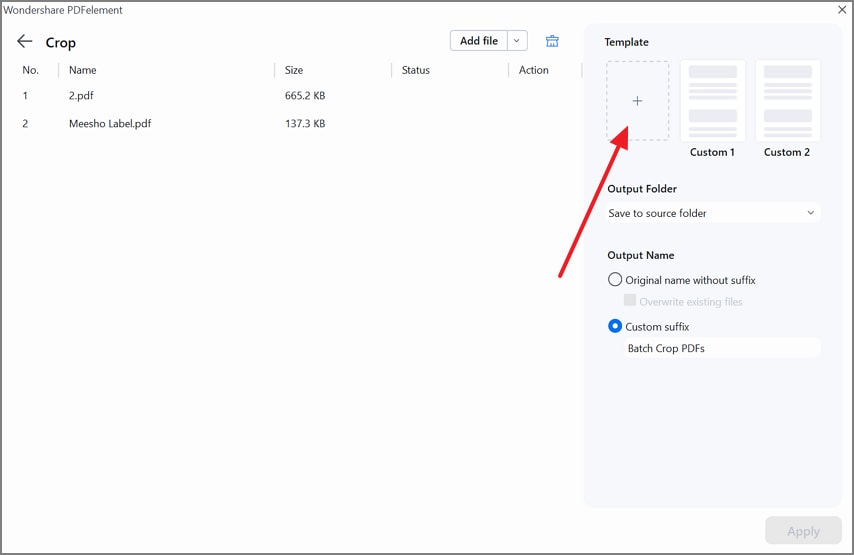Select the Custom 1 template thumbnail
The image size is (854, 555).
(712, 101)
